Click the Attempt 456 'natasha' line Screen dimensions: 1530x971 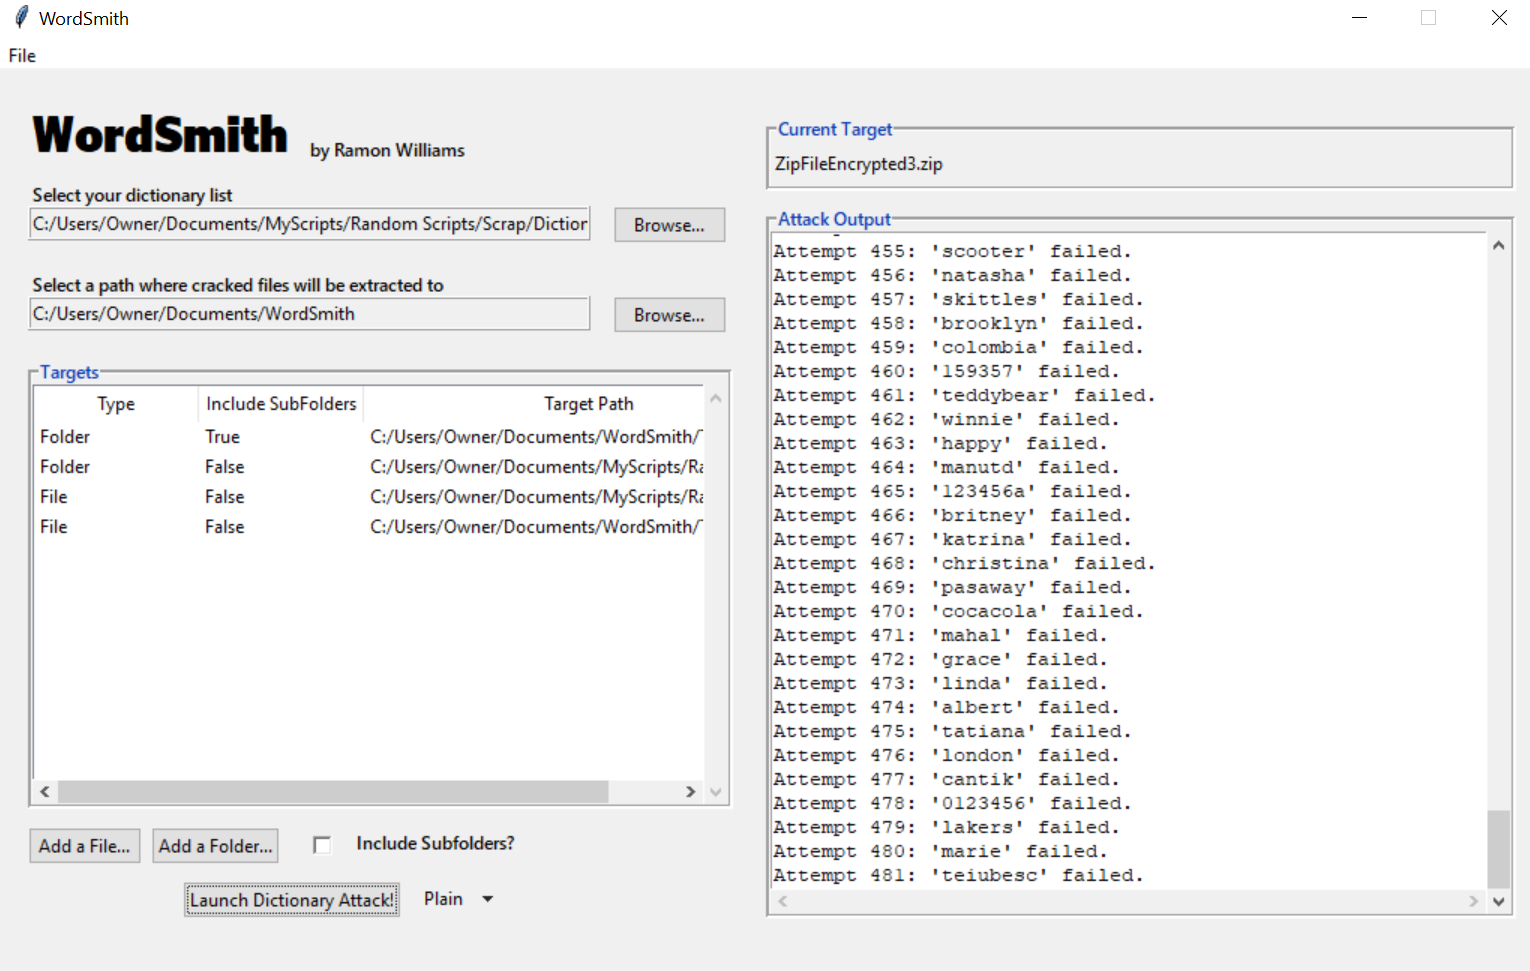(952, 275)
